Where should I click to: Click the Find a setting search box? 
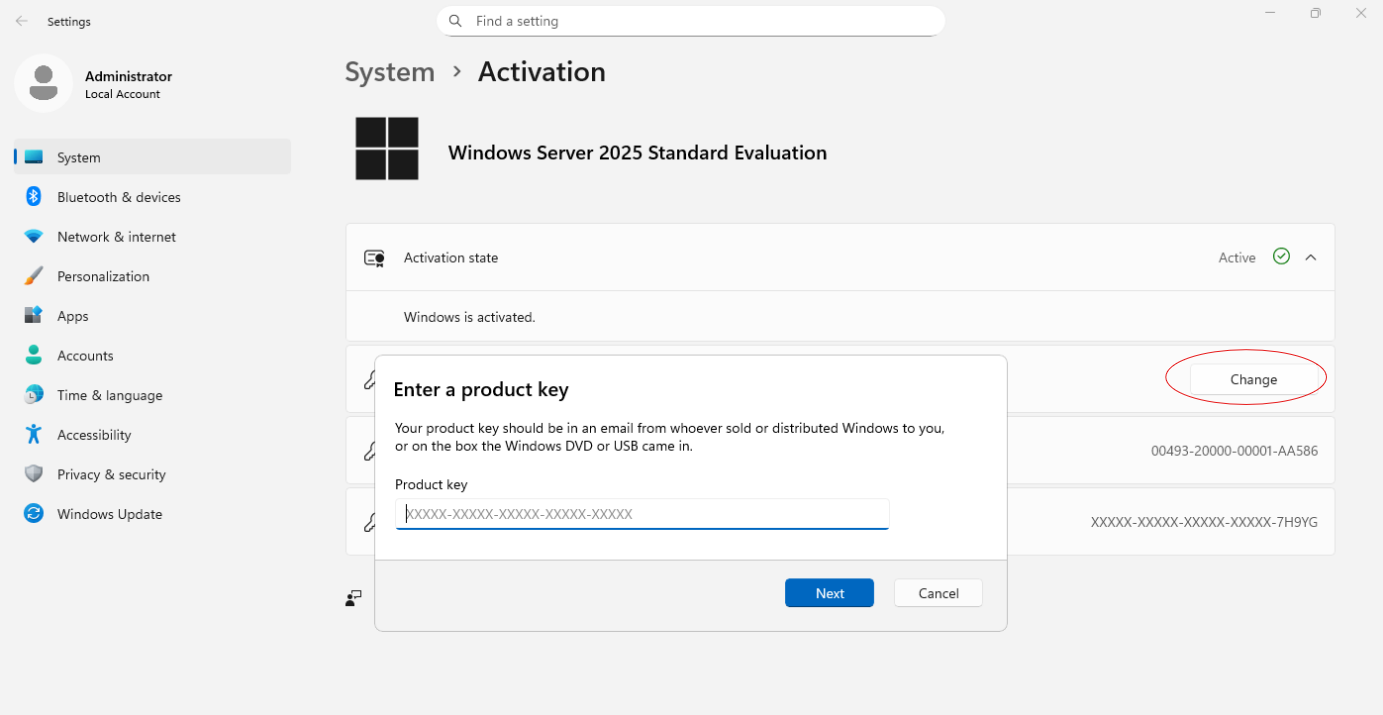691,21
